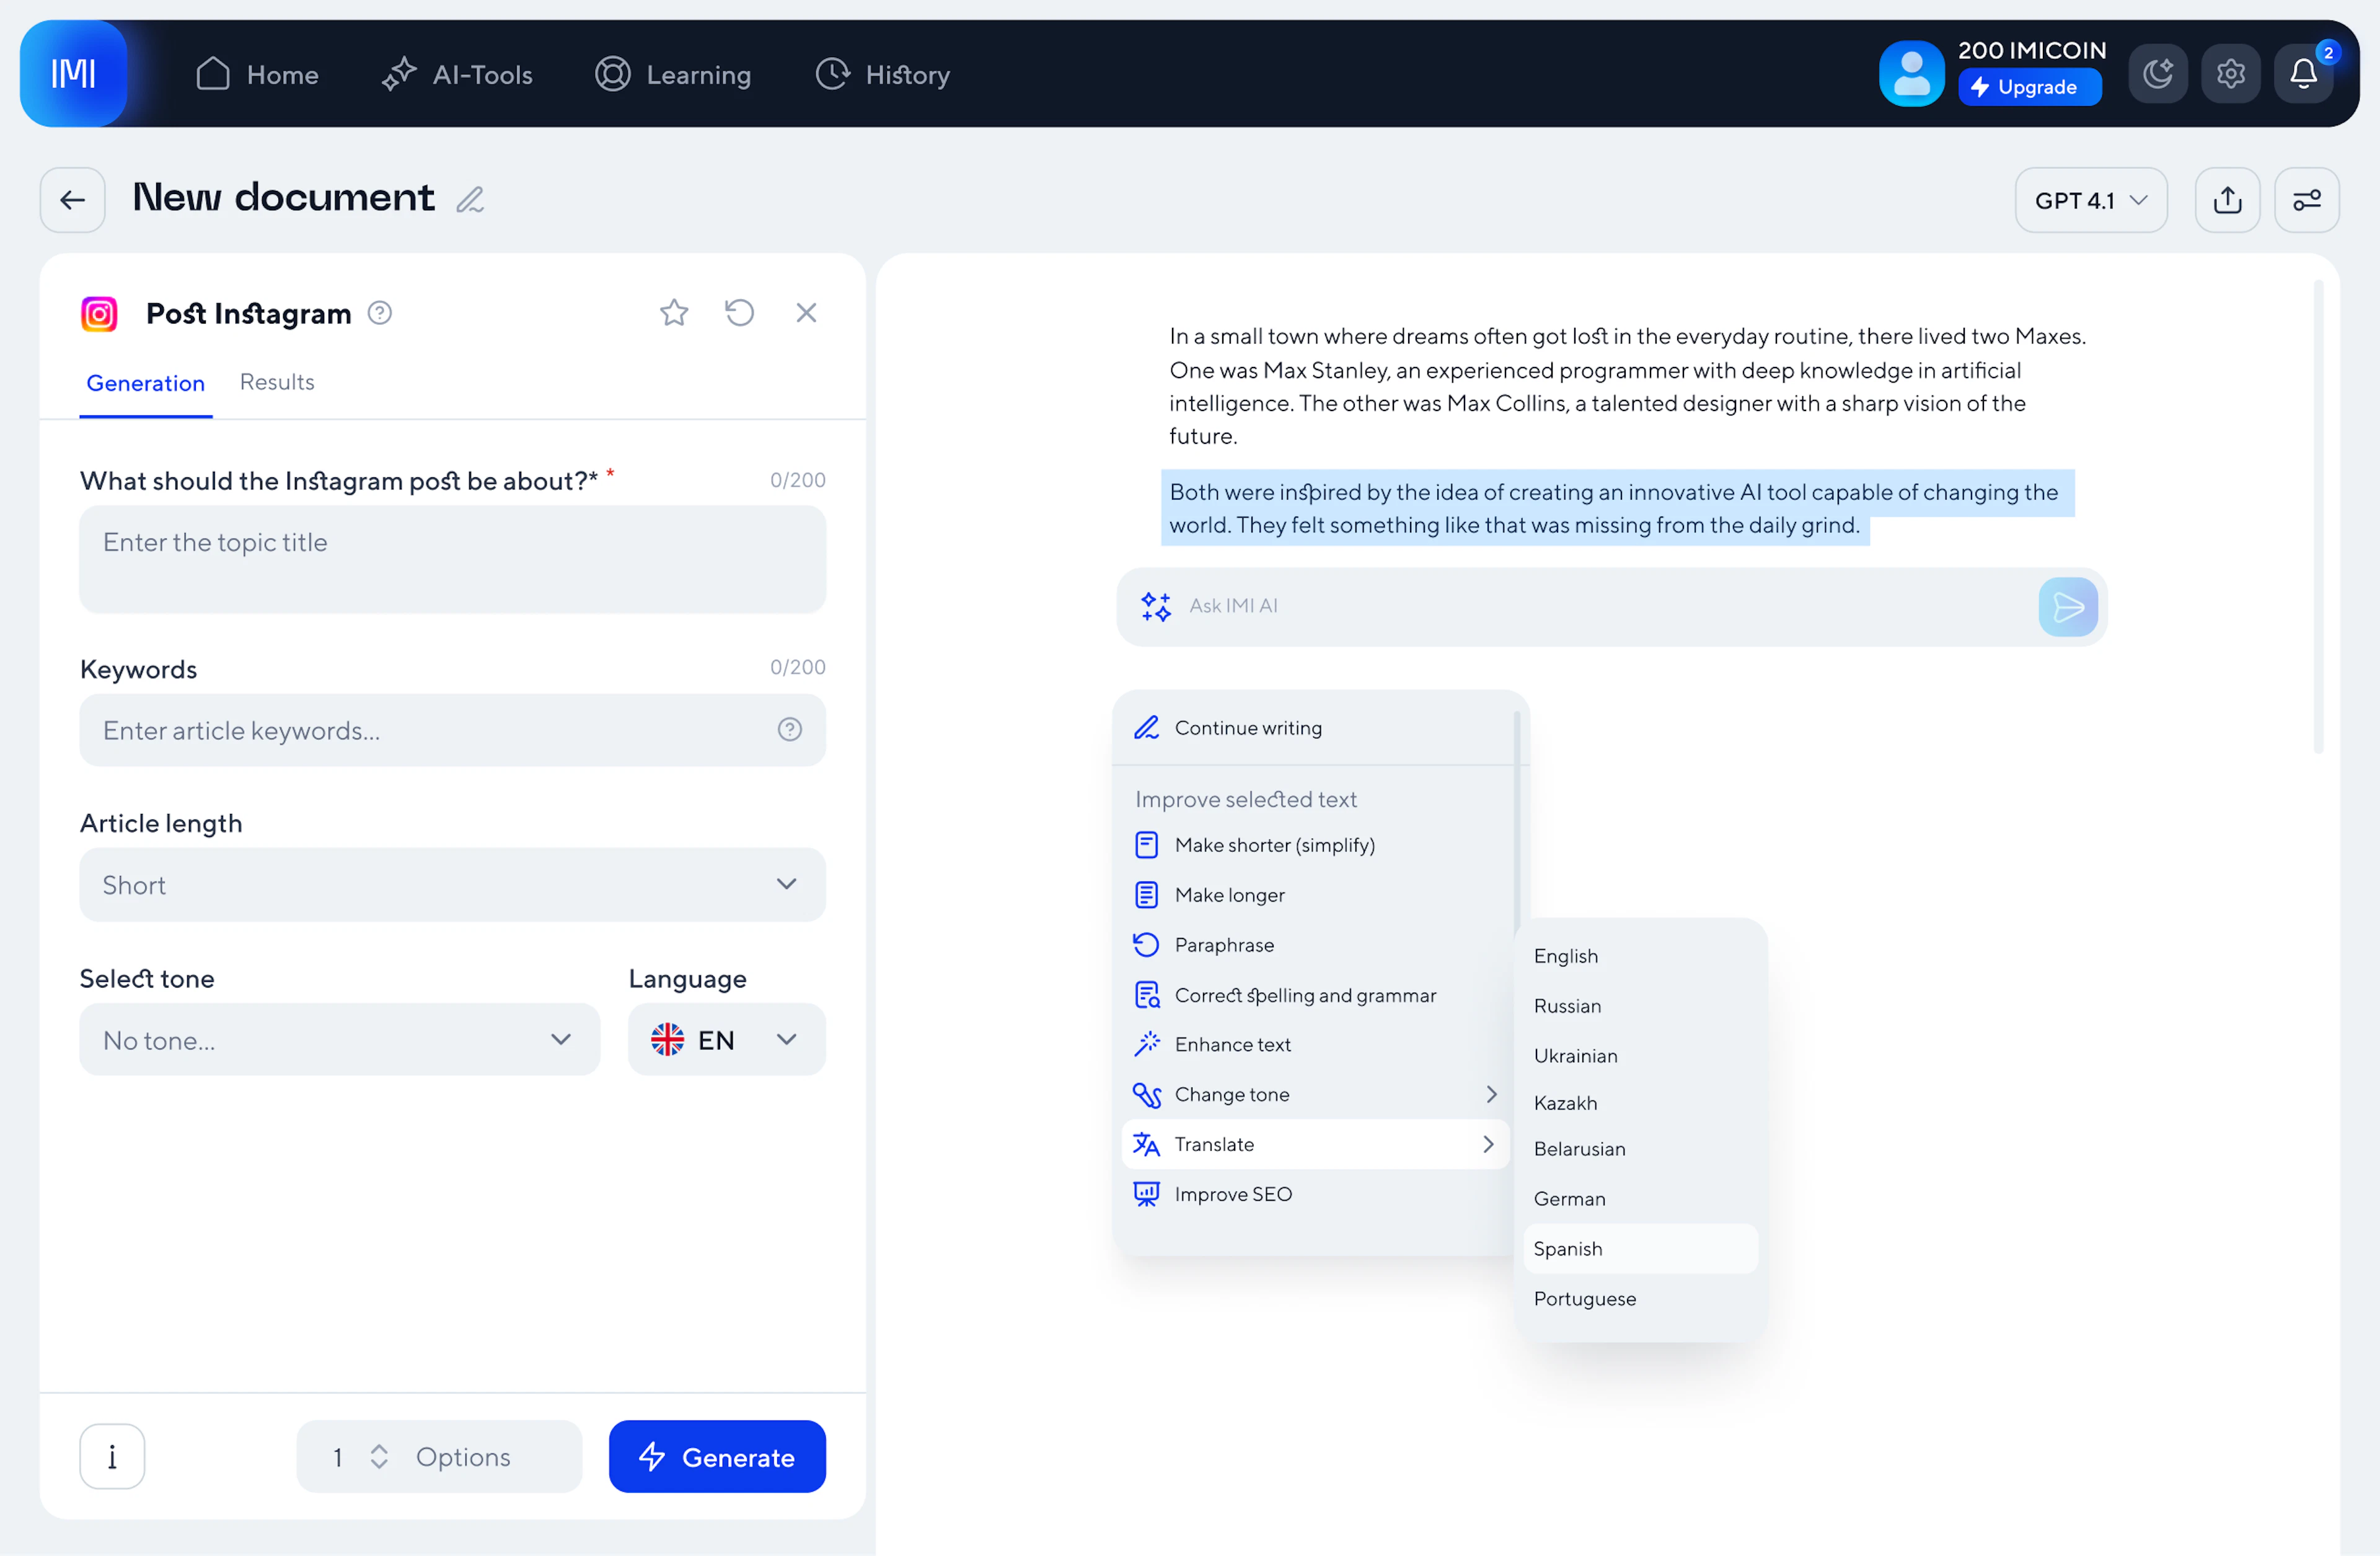Click the Upgrade button
Image resolution: width=2380 pixels, height=1556 pixels.
pos(2029,86)
